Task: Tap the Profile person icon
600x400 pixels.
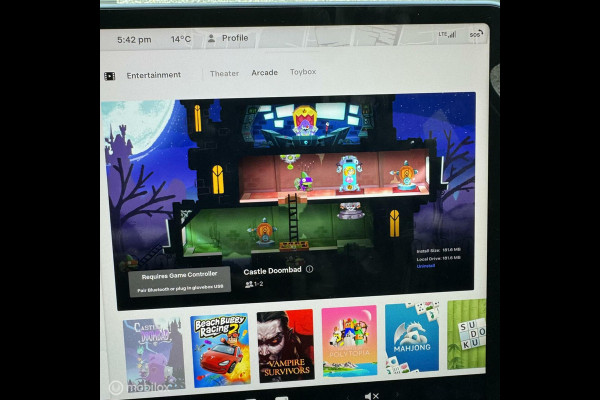Action: pyautogui.click(x=211, y=39)
